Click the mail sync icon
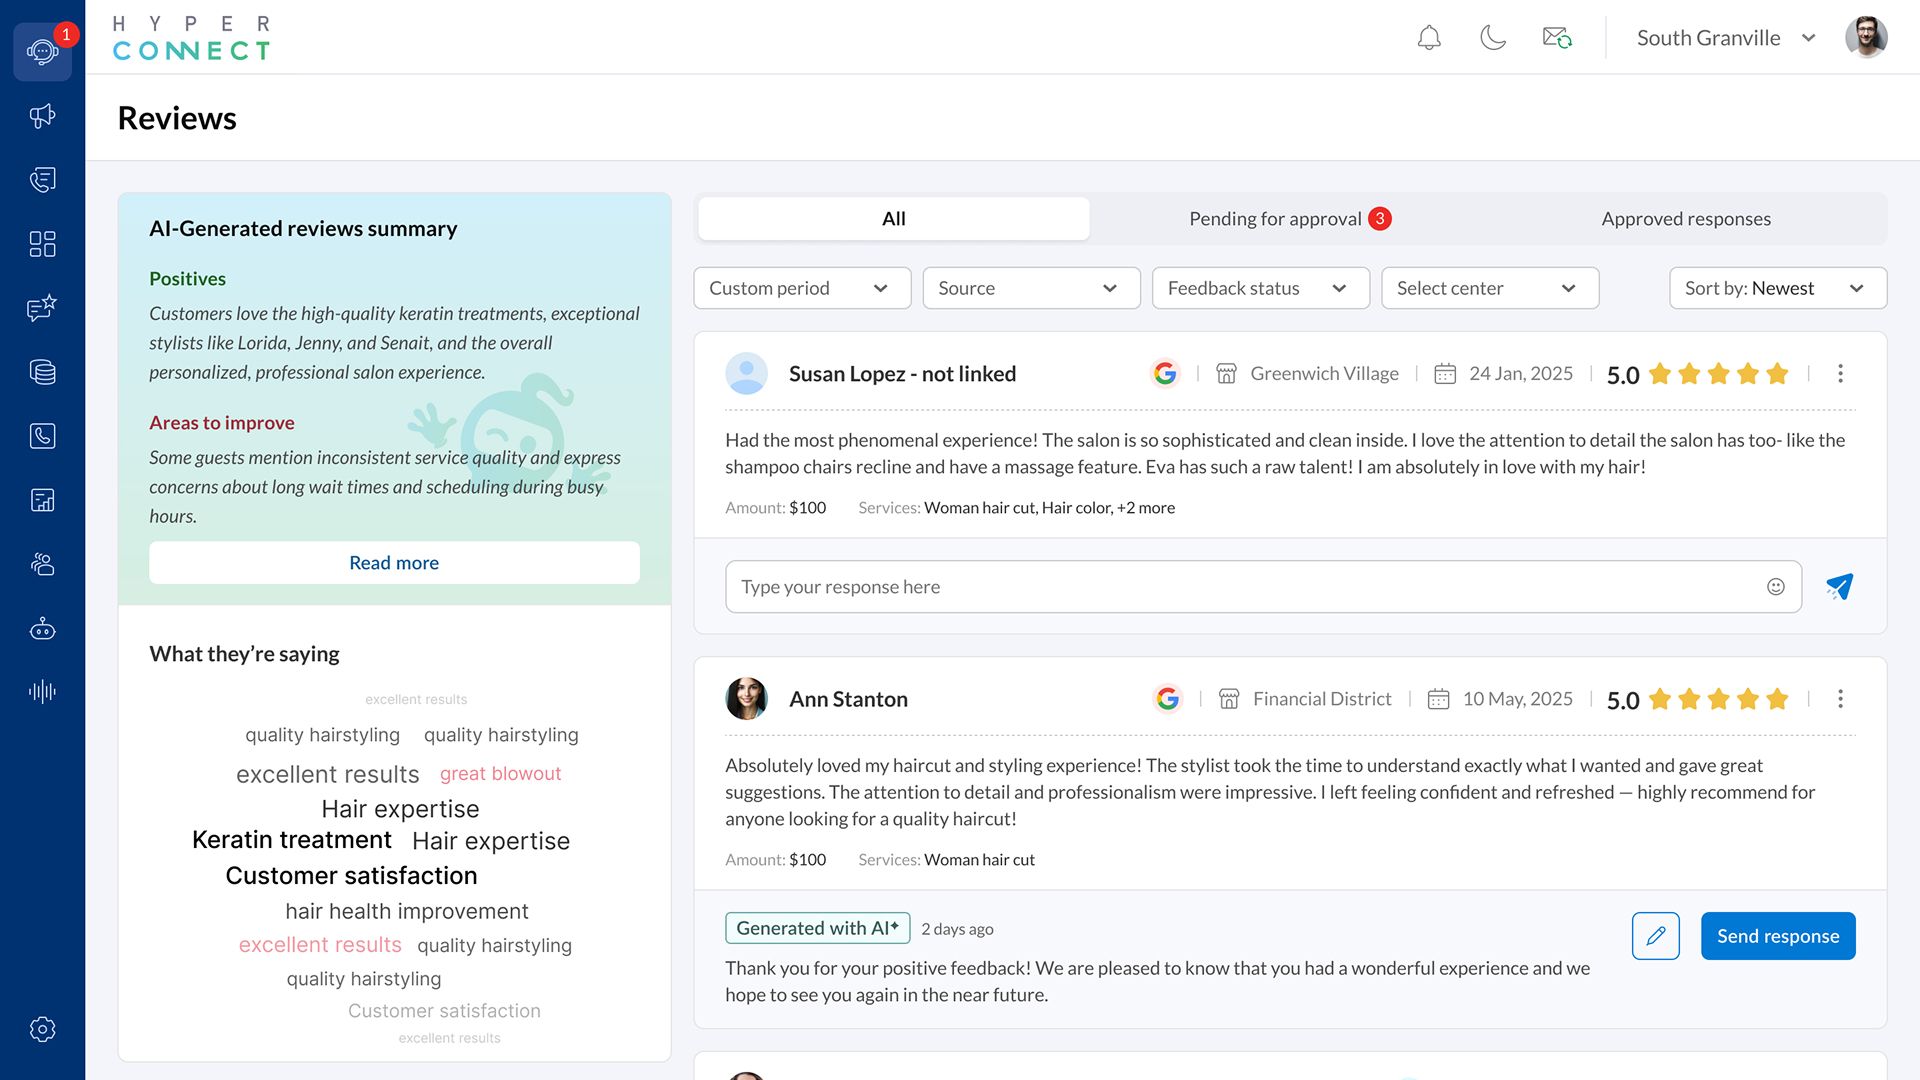 [1557, 38]
